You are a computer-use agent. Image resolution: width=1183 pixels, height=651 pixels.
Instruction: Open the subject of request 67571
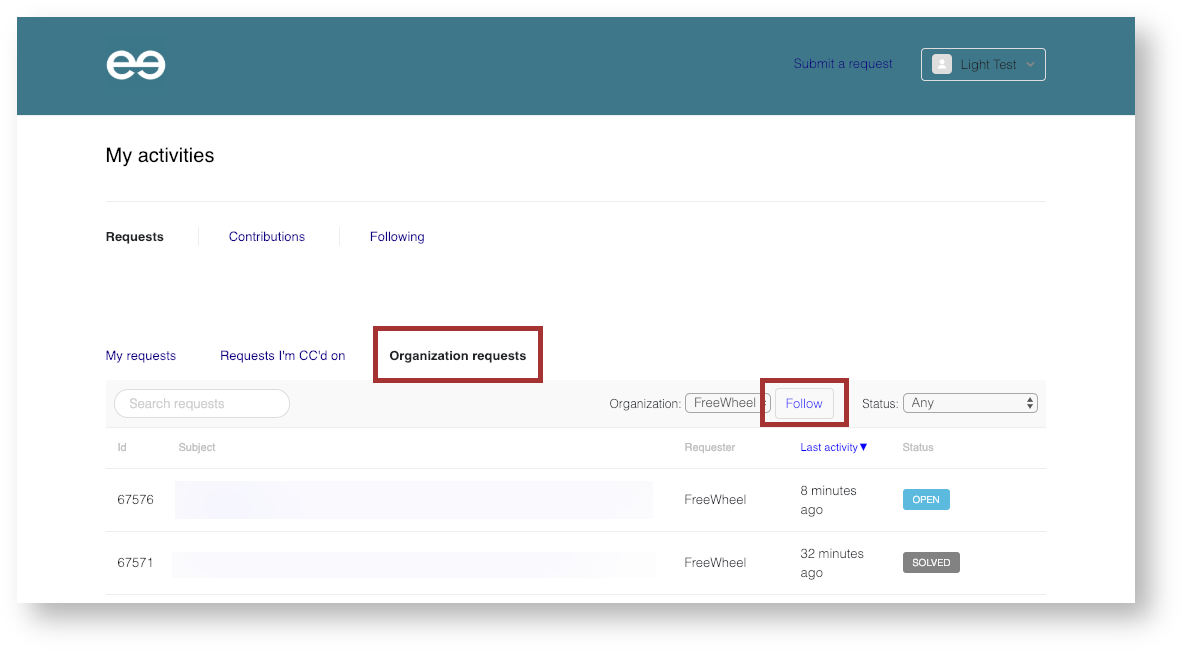point(414,563)
